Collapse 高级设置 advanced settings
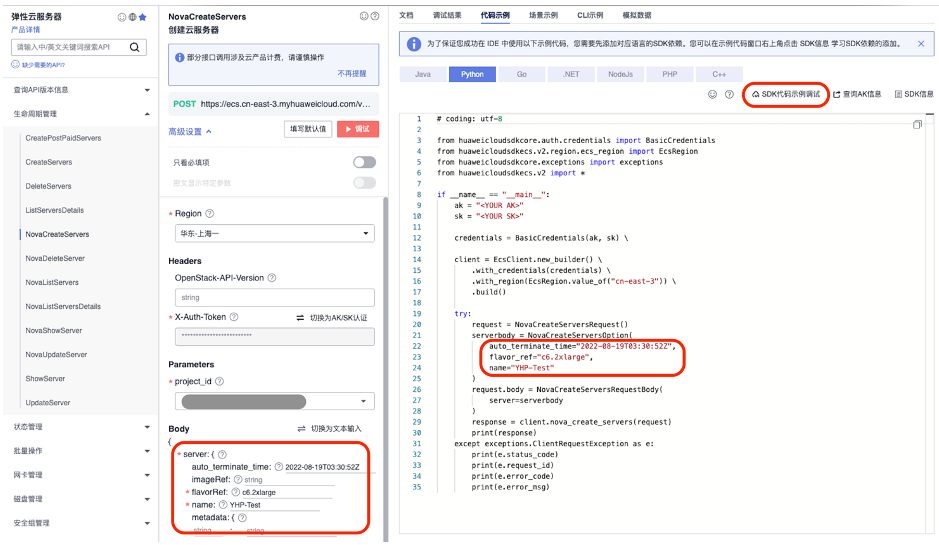Image resolution: width=939 pixels, height=545 pixels. point(190,131)
